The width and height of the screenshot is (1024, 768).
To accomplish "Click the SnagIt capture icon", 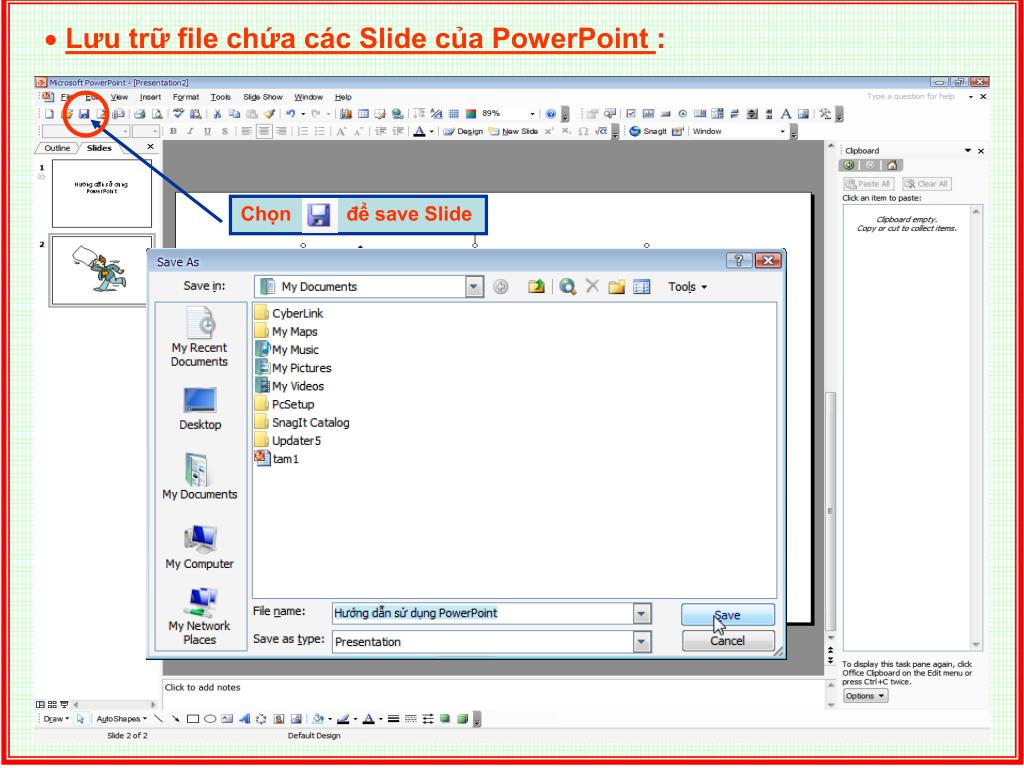I will [635, 131].
